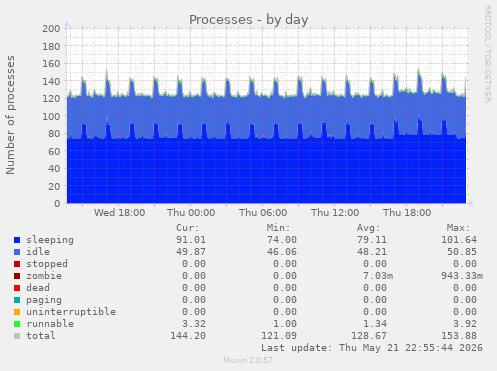The image size is (497, 371).
Task: Click the 0 y-axis tick label
Action: point(57,204)
